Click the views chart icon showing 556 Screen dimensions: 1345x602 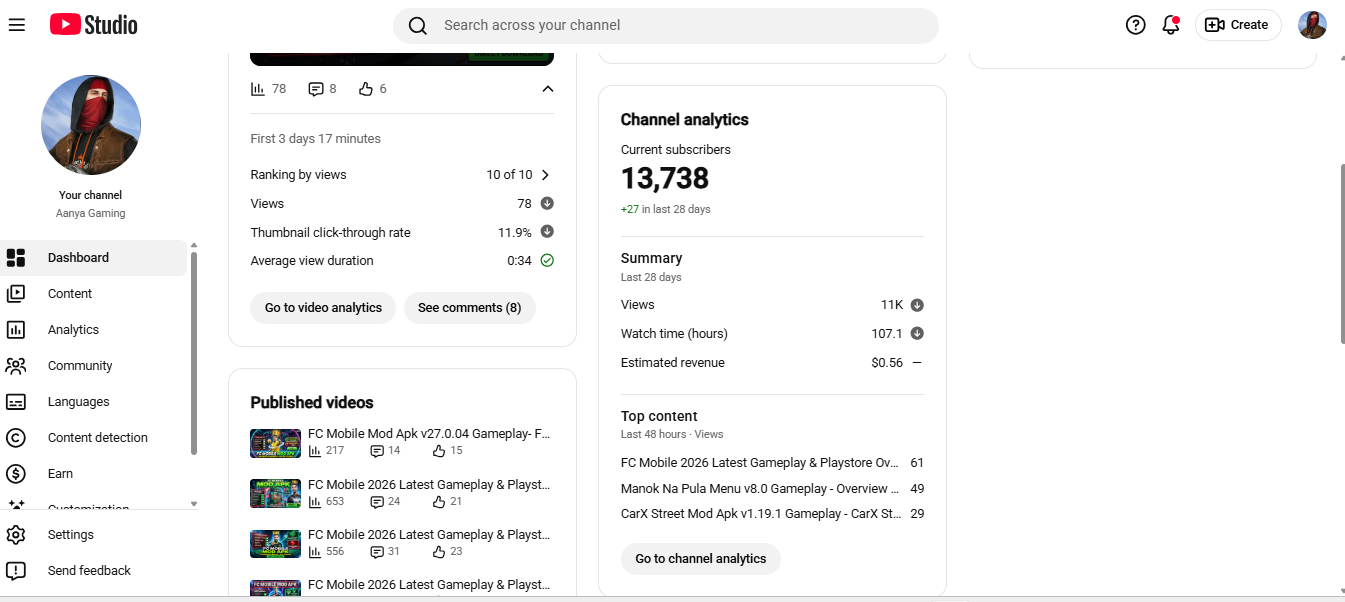(x=315, y=551)
